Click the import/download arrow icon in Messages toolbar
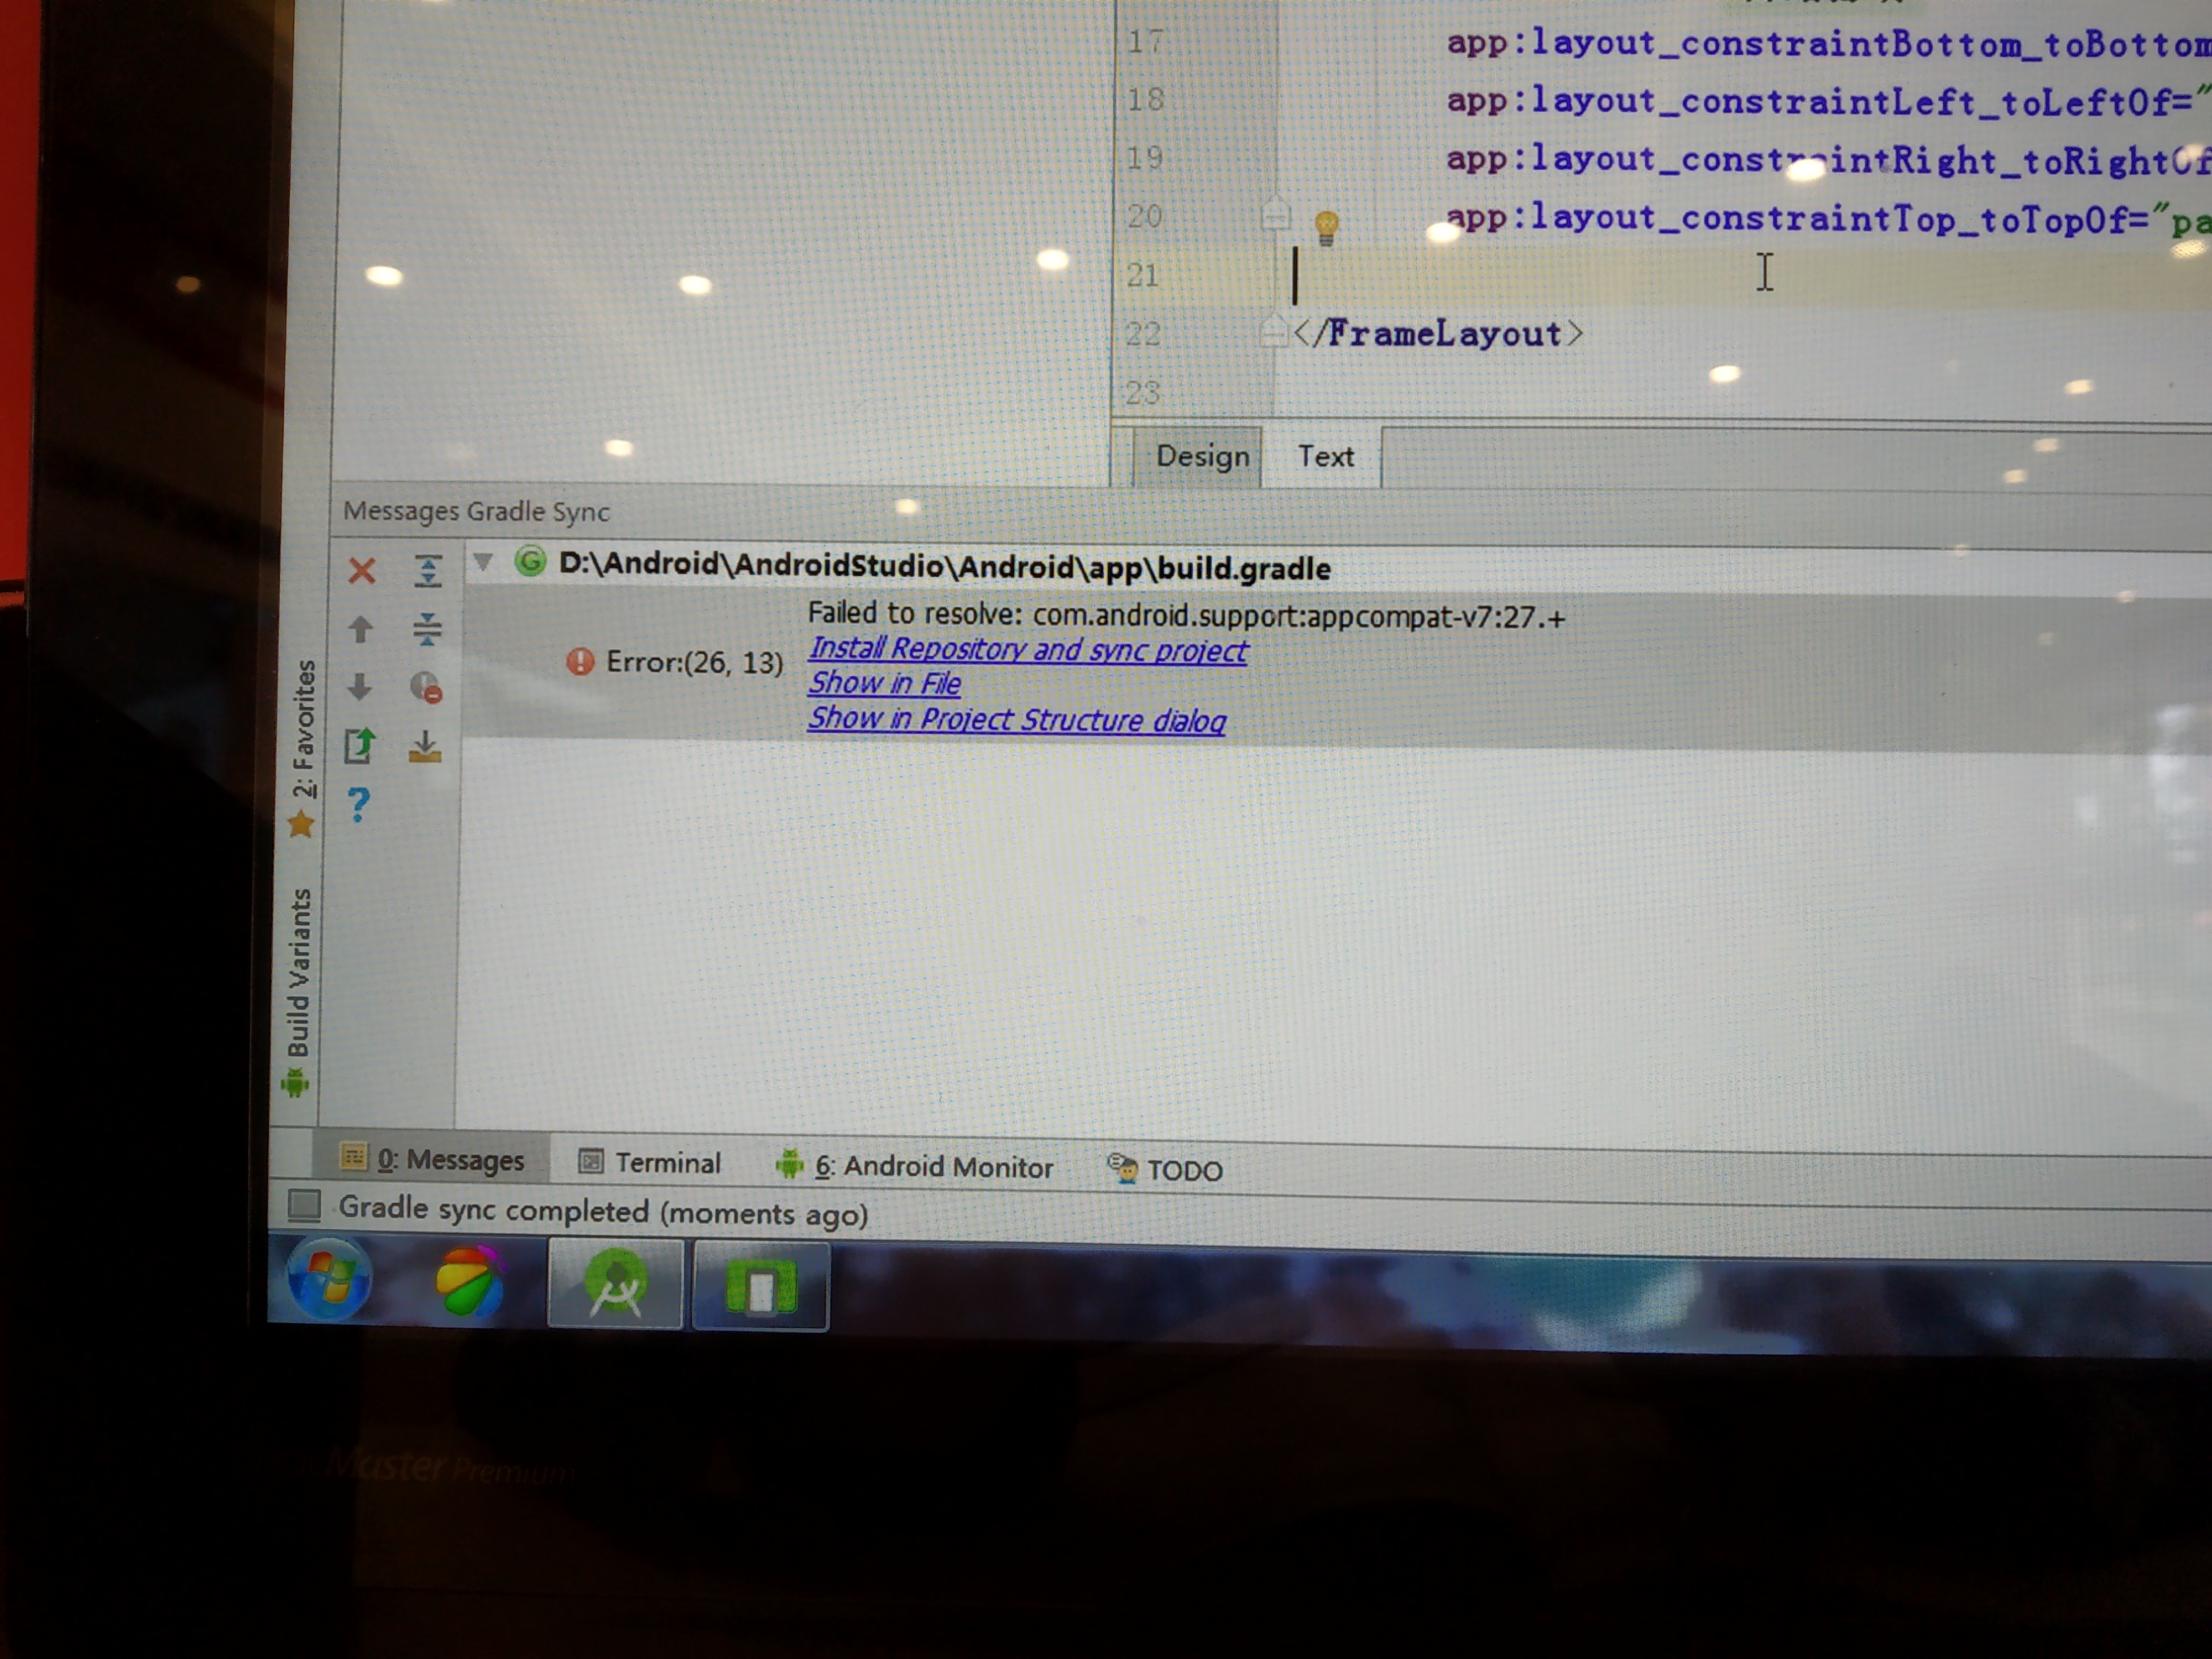This screenshot has height=1659, width=2212. pyautogui.click(x=425, y=746)
